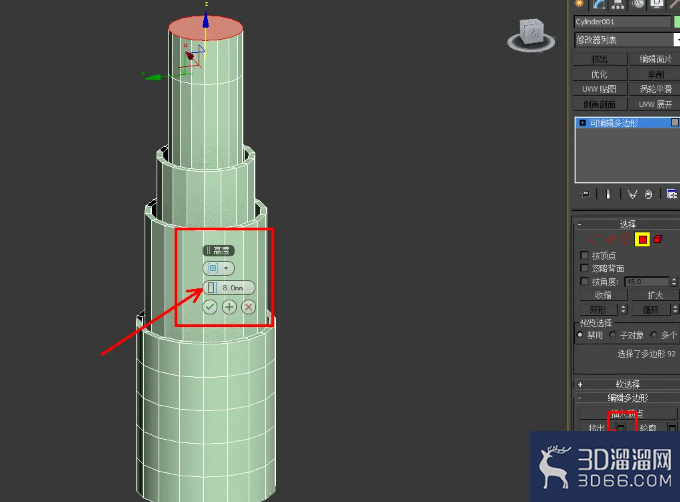Click the 涡轮平滑 modifier button
Screen dimensions: 680x502
pyautogui.click(x=655, y=89)
